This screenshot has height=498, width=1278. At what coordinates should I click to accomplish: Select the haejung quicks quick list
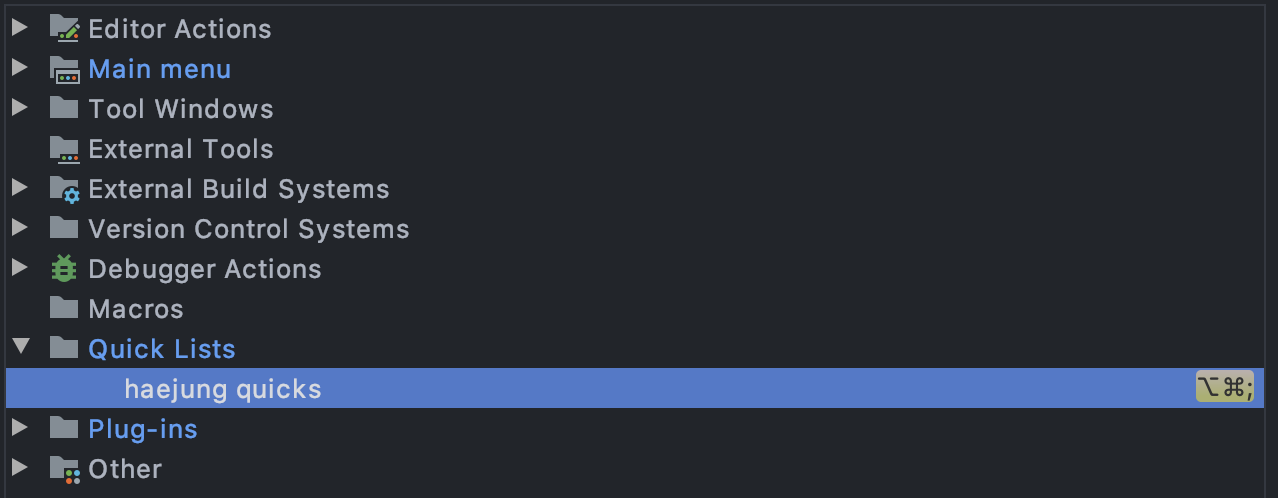[x=223, y=389]
